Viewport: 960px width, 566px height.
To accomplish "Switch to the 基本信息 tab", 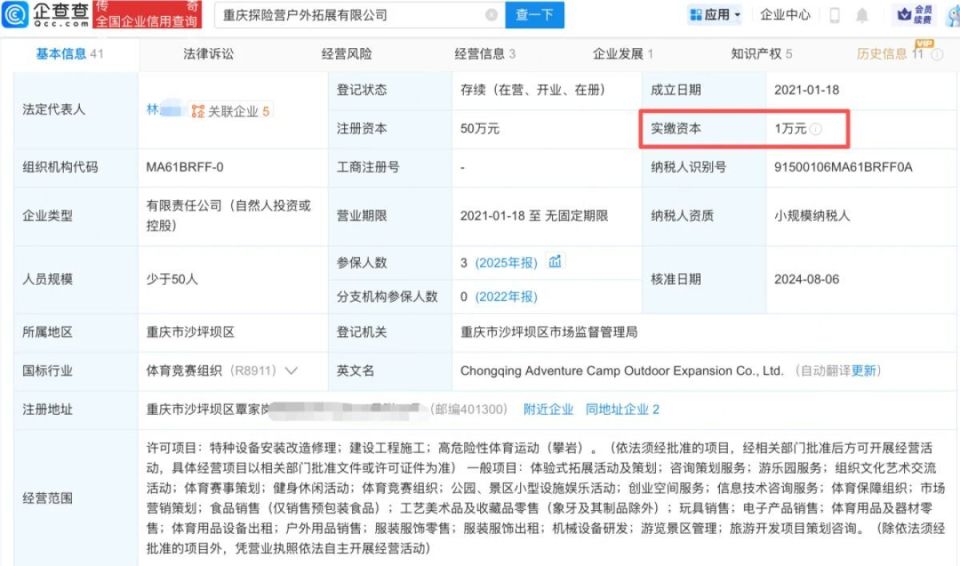I will [69, 54].
